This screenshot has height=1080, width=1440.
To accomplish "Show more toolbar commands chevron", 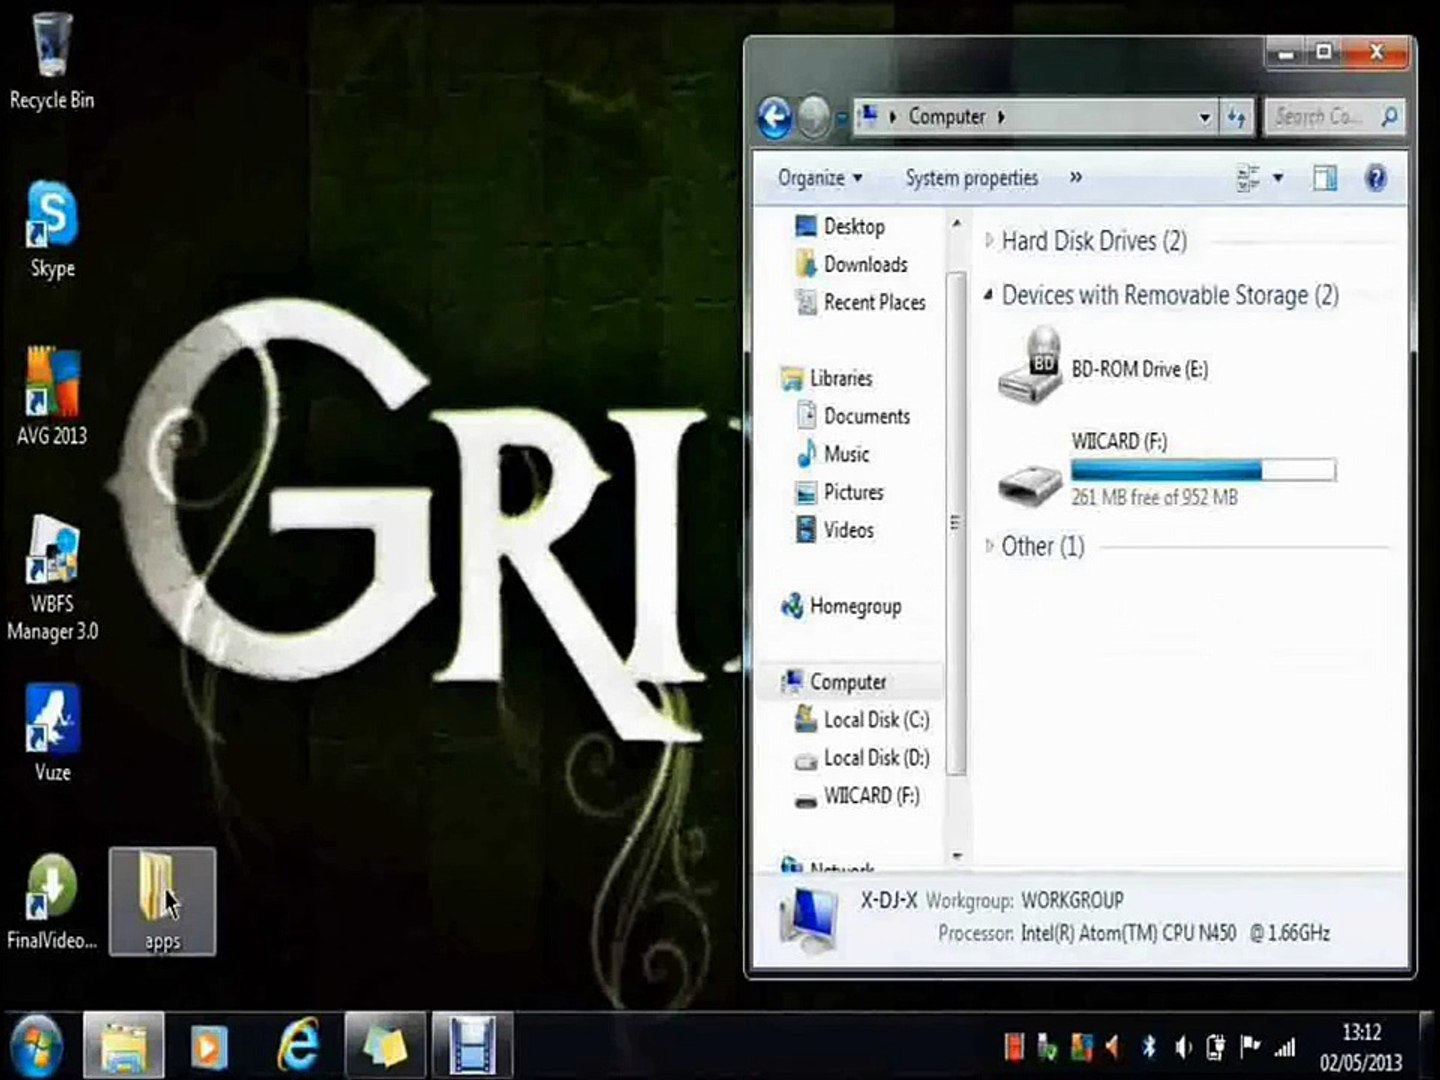I will [1075, 177].
